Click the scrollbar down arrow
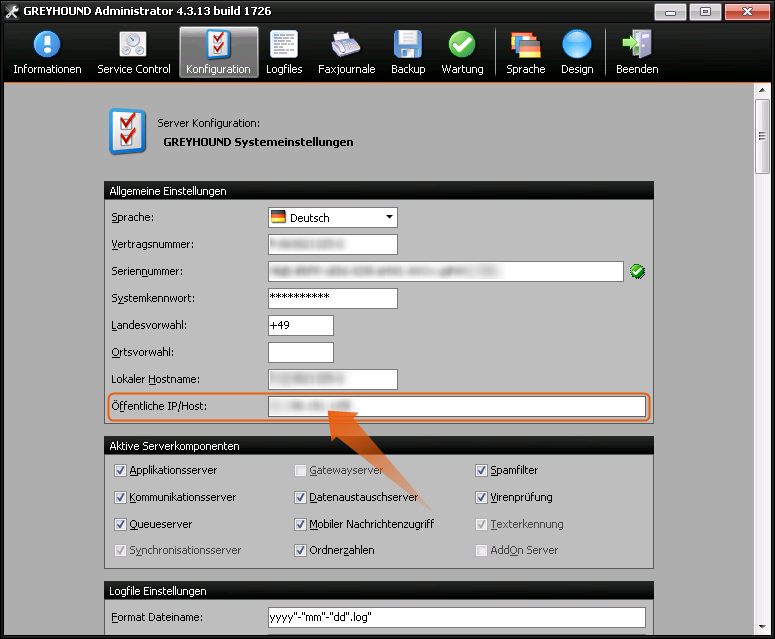Viewport: 775px width, 639px height. tap(762, 627)
